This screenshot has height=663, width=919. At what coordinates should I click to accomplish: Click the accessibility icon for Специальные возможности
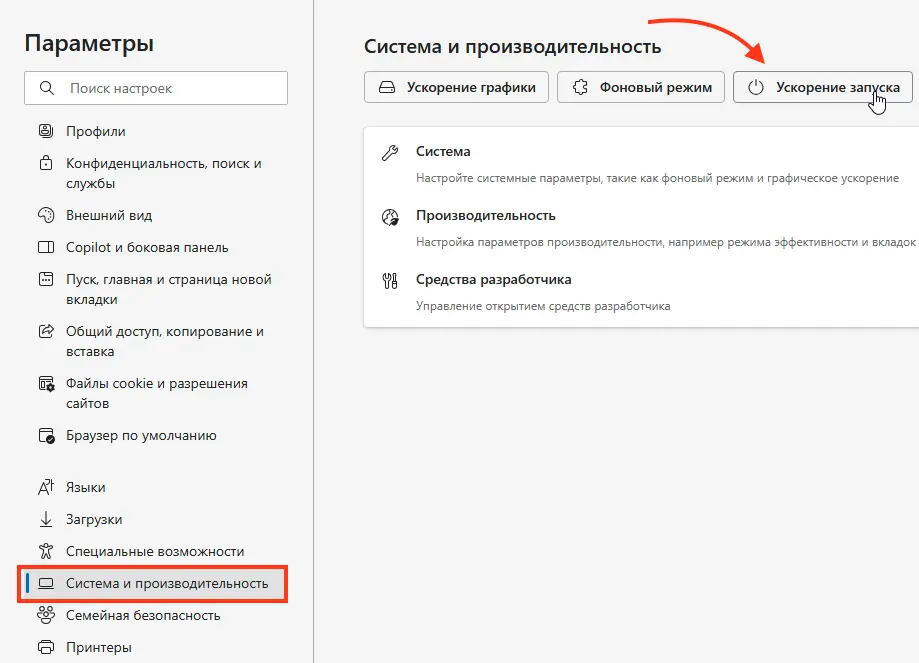tap(46, 551)
